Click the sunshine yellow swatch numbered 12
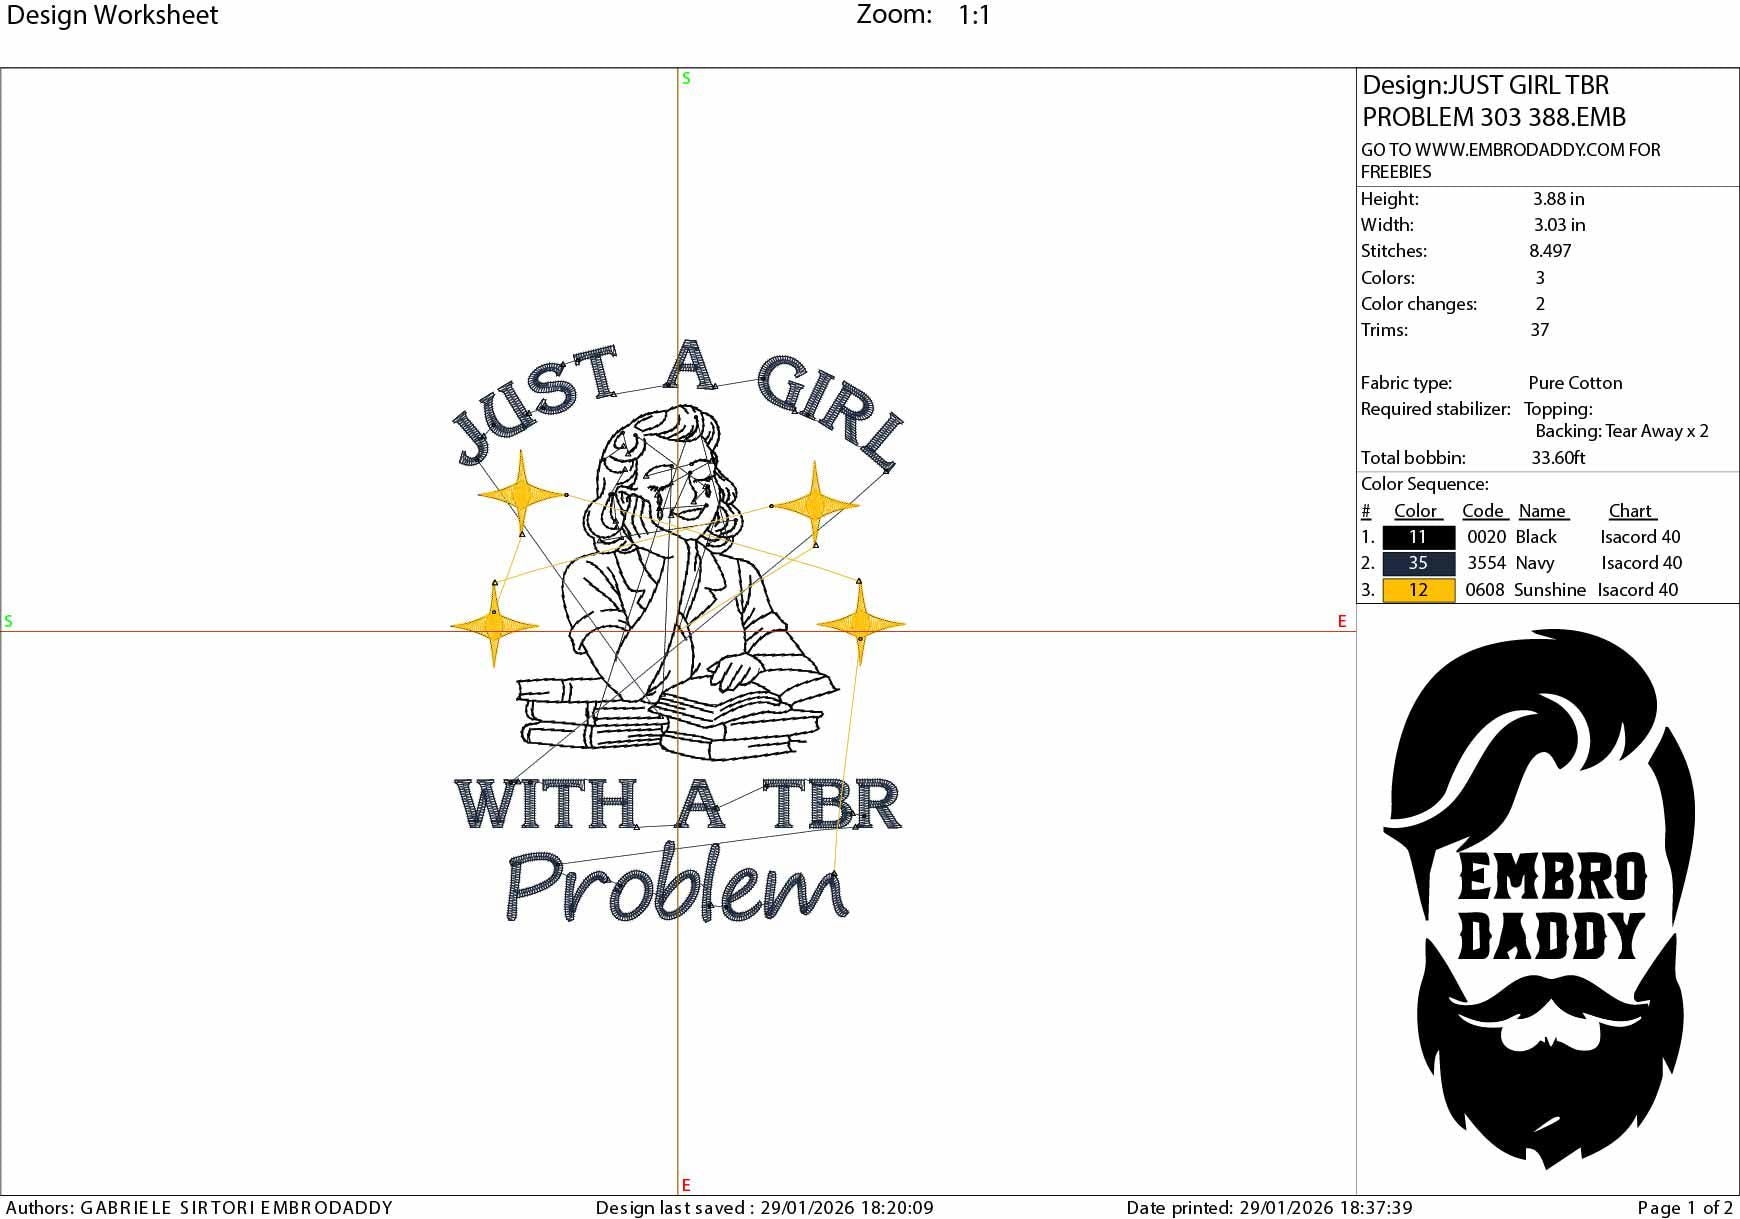 coord(1418,590)
